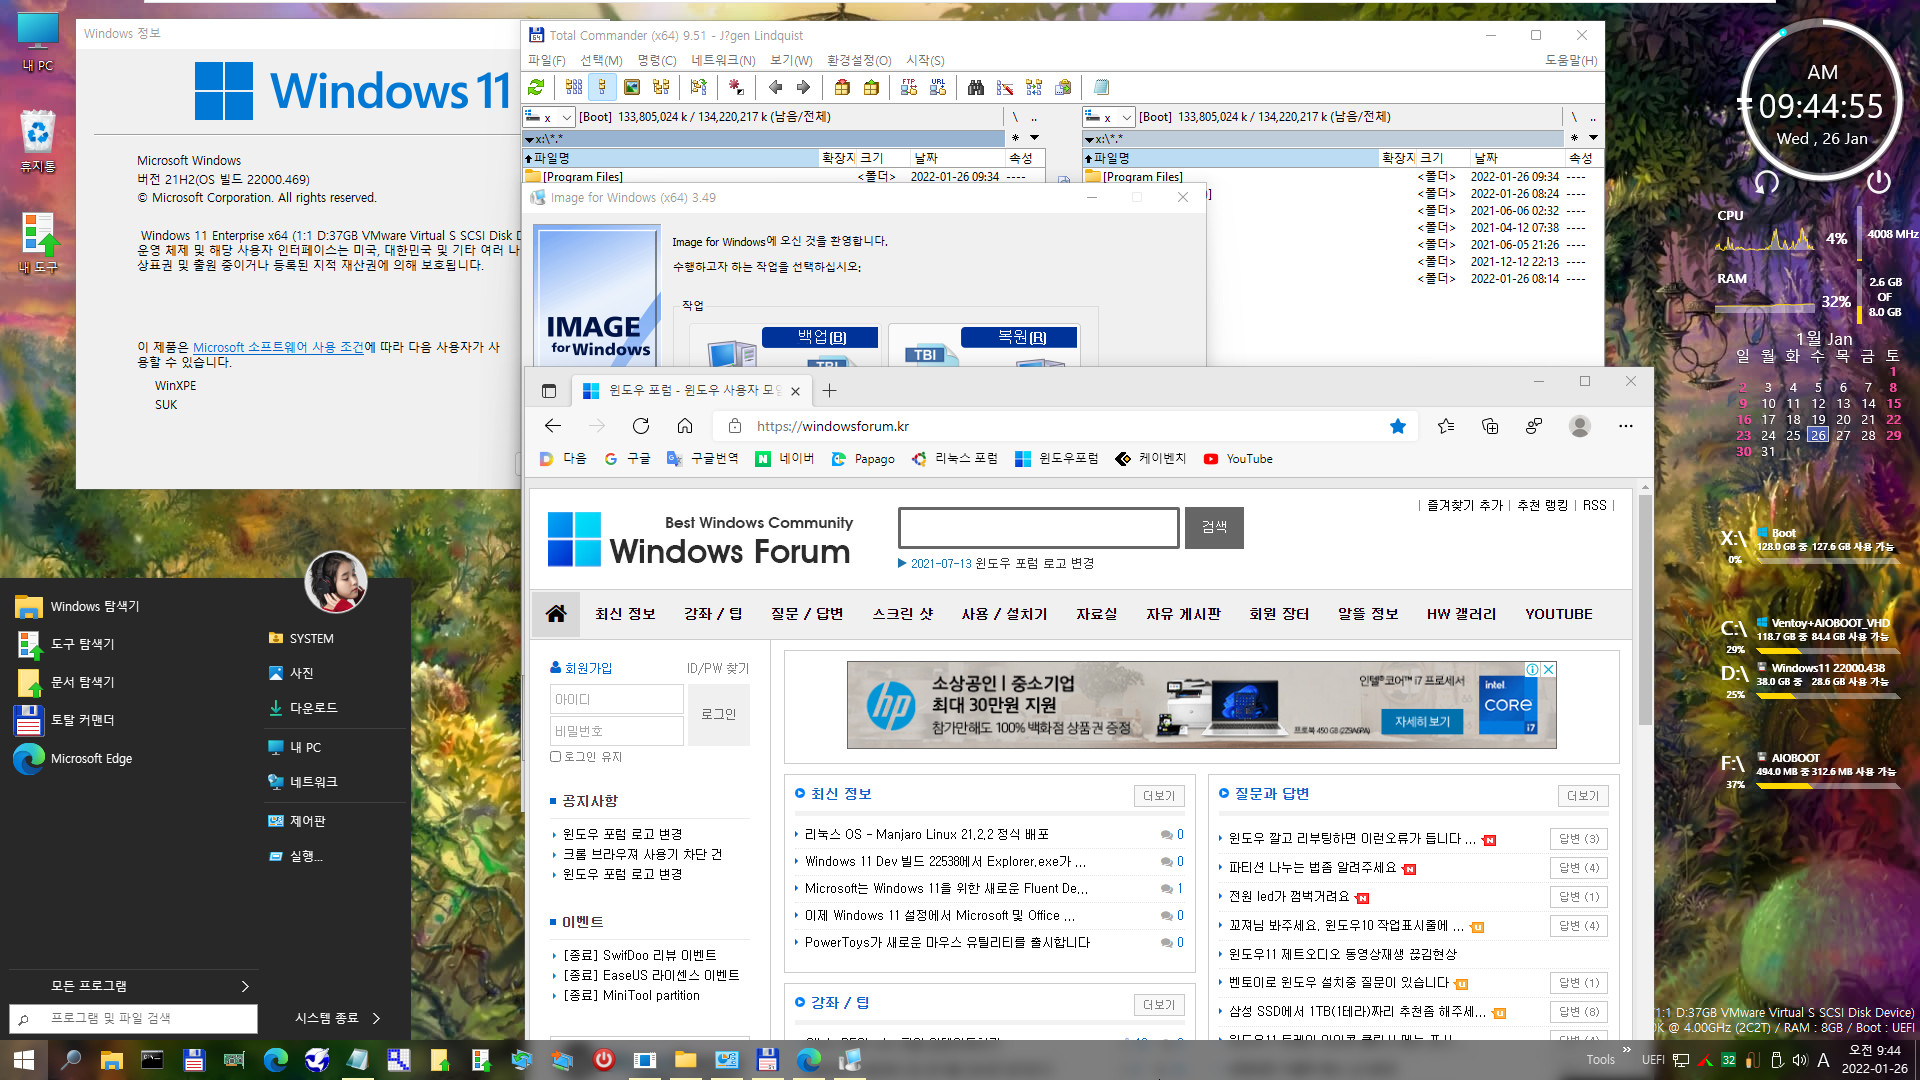Open Total Commander 도움말(H) menu
The image size is (1920, 1080).
(x=1571, y=60)
